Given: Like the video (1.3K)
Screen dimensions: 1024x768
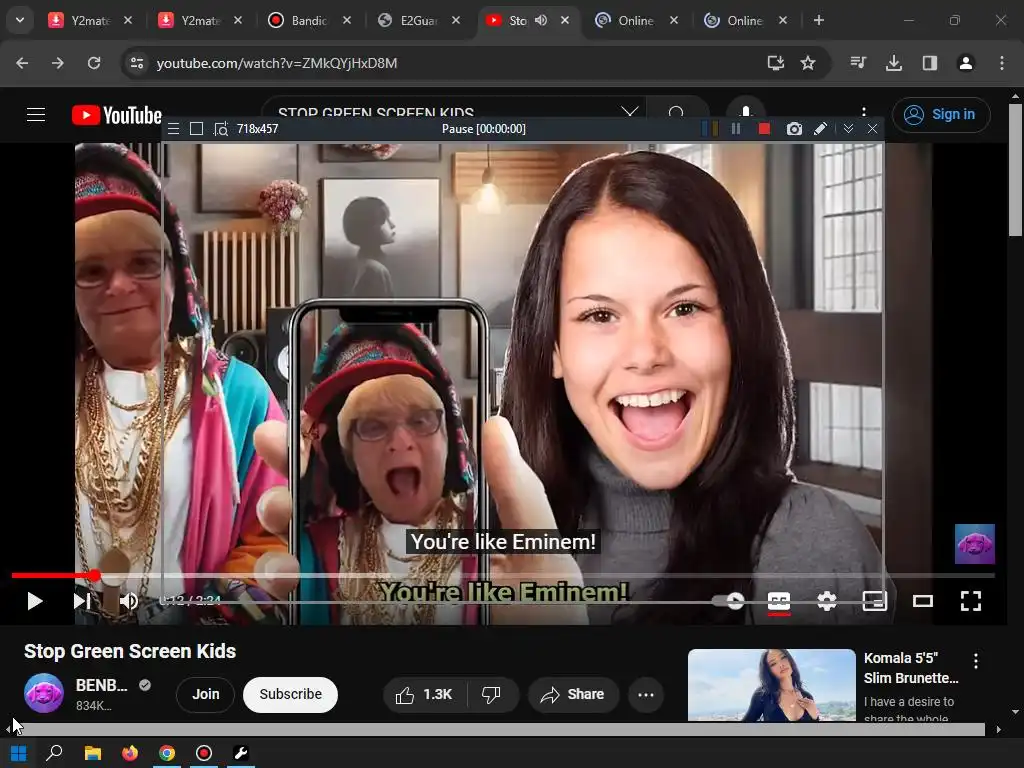Looking at the screenshot, I should tap(424, 694).
